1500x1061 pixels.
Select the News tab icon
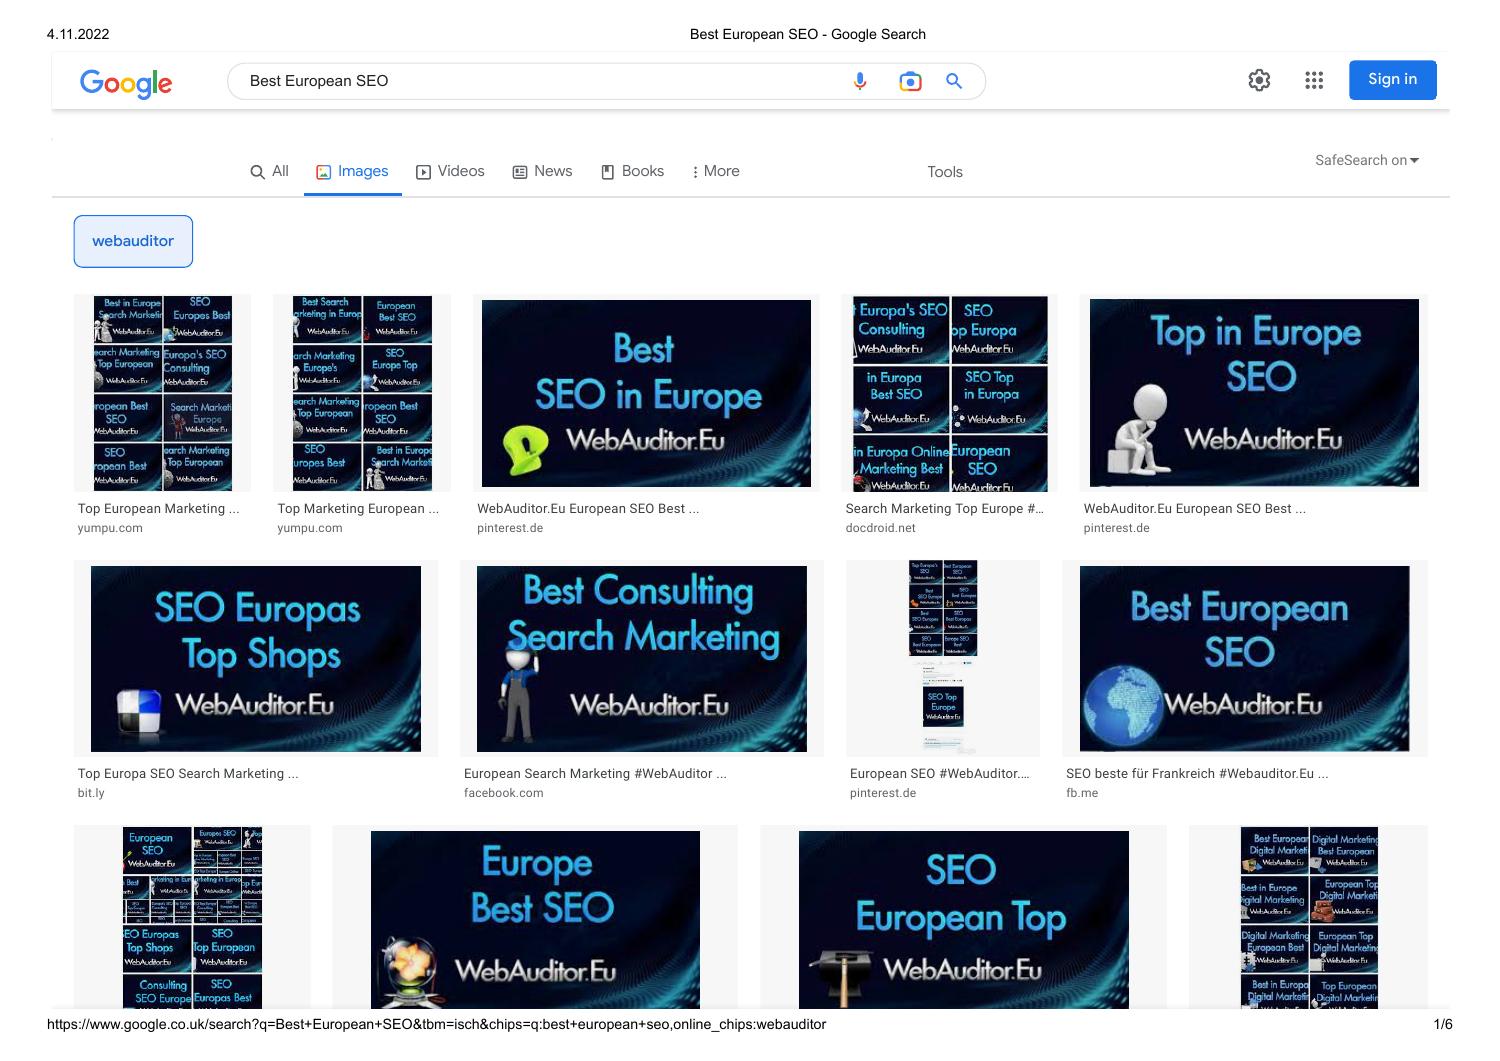click(x=519, y=171)
